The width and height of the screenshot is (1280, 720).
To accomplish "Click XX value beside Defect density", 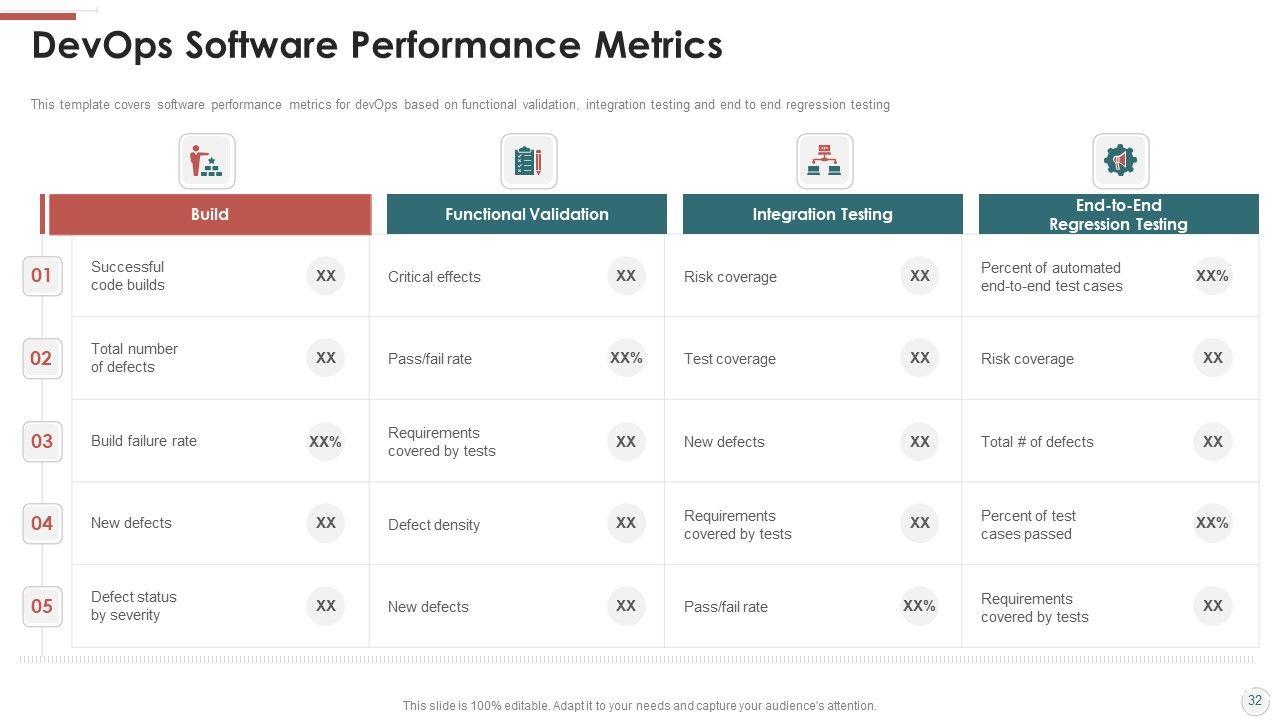I will pyautogui.click(x=626, y=523).
